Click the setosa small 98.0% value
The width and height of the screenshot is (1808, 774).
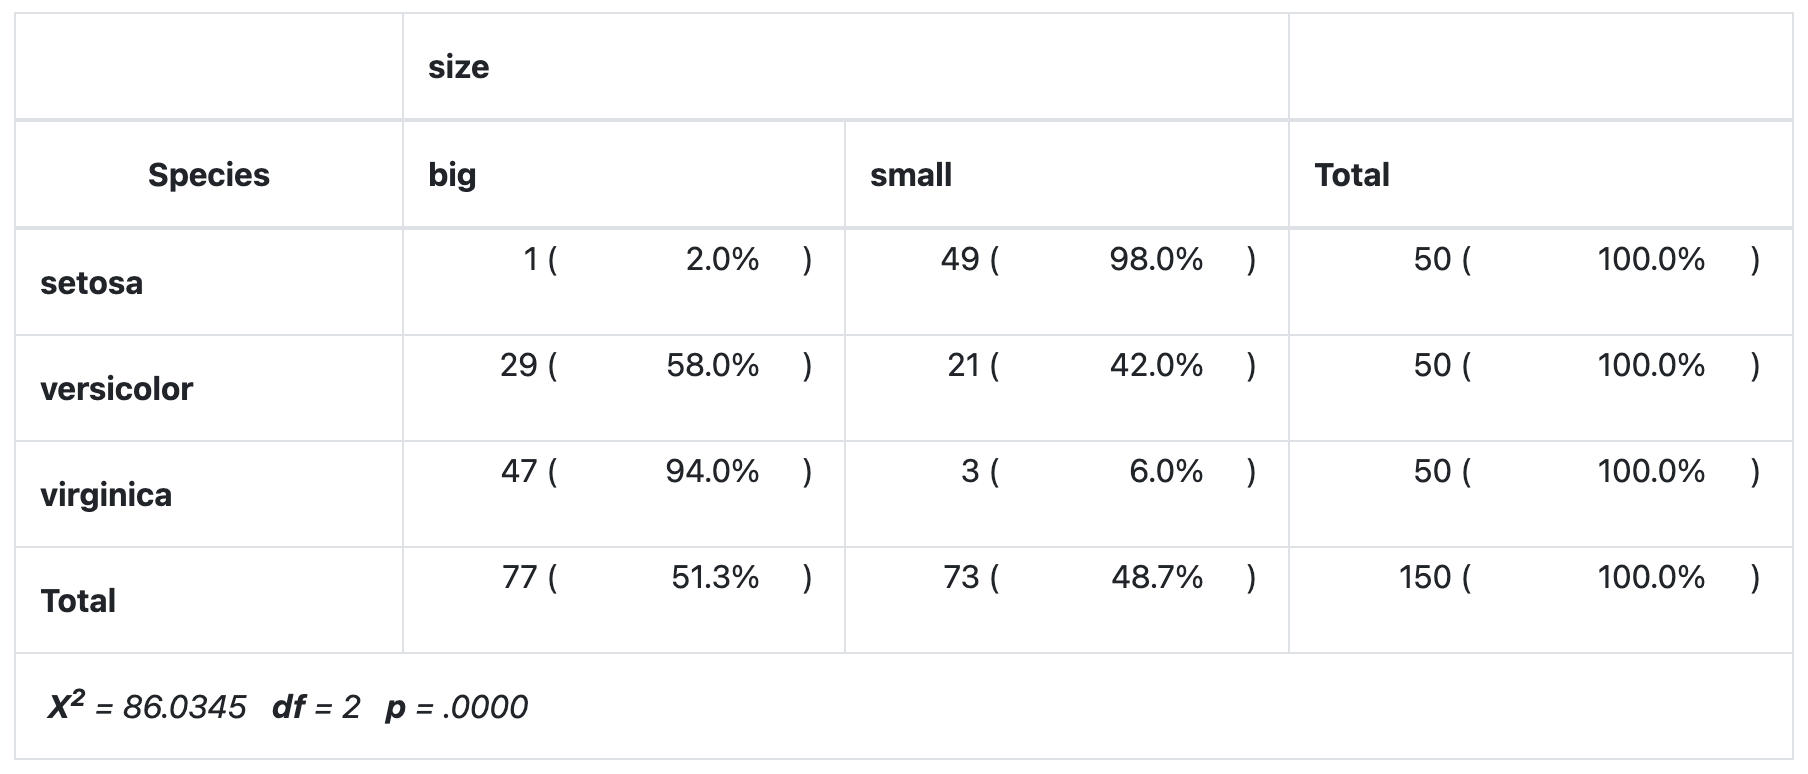click(x=1156, y=260)
